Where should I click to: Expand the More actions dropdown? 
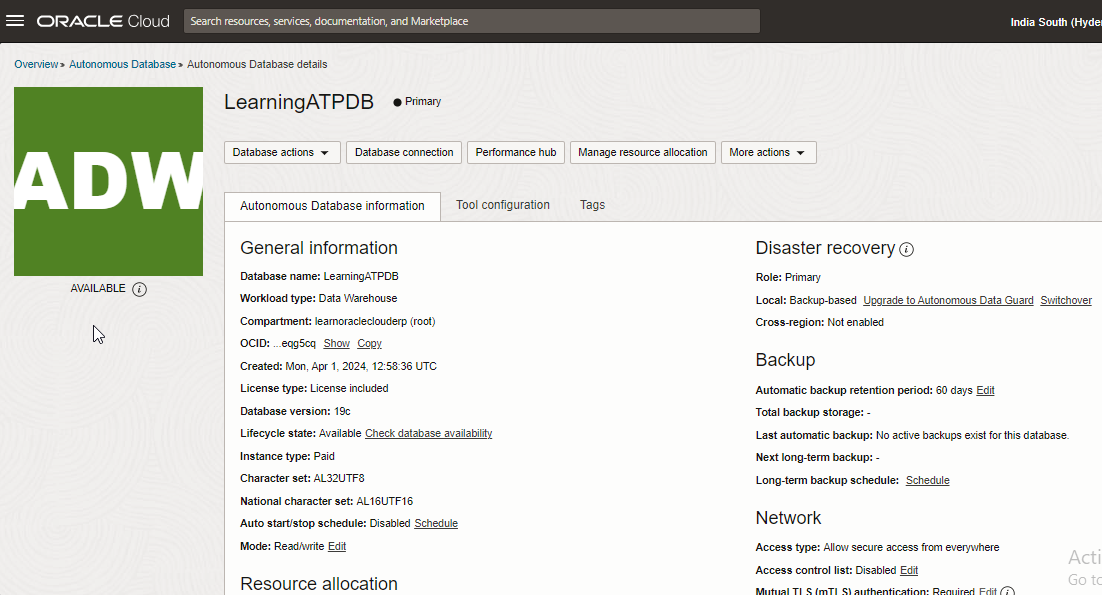click(x=768, y=152)
